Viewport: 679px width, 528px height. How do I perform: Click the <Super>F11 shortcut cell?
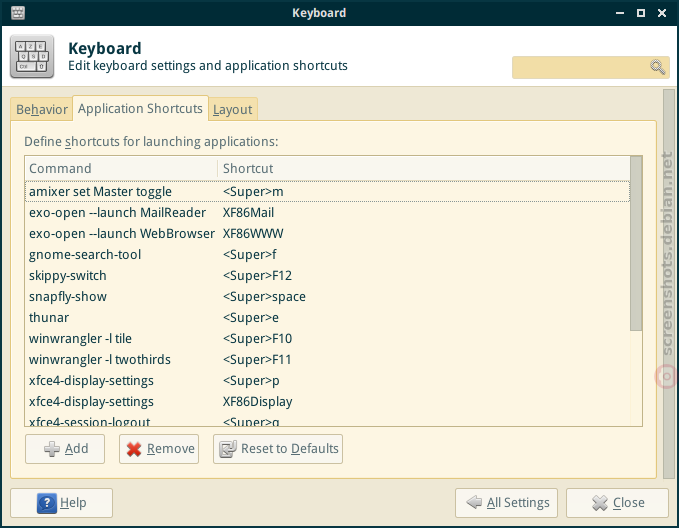click(257, 360)
